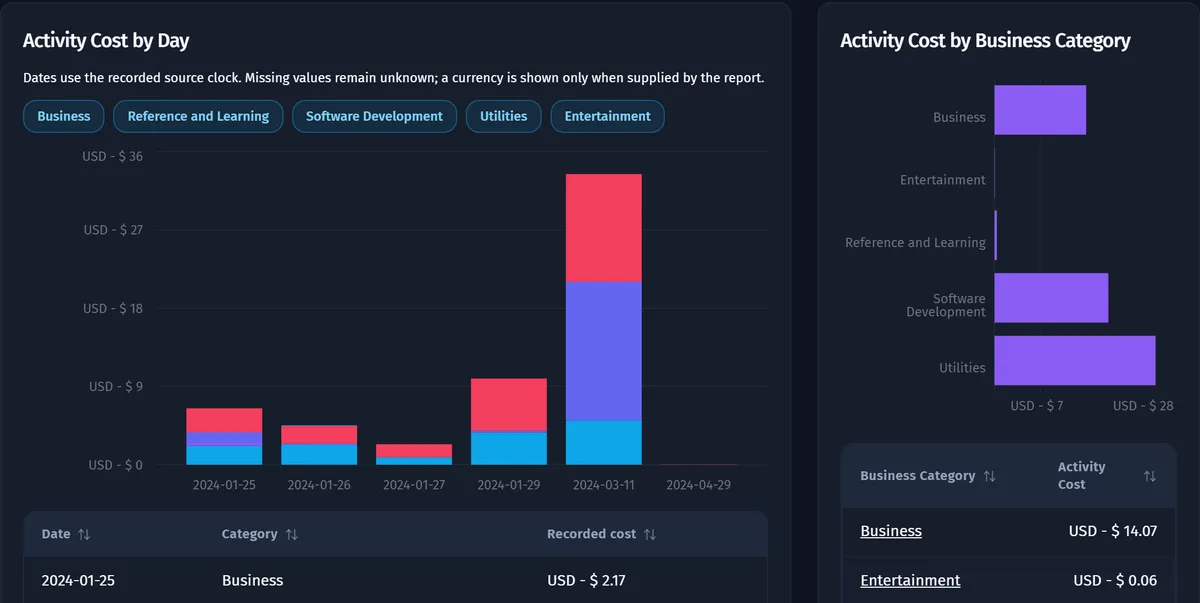This screenshot has height=603, width=1200.
Task: Click the 'Business' cell in the daily table
Action: click(x=252, y=580)
